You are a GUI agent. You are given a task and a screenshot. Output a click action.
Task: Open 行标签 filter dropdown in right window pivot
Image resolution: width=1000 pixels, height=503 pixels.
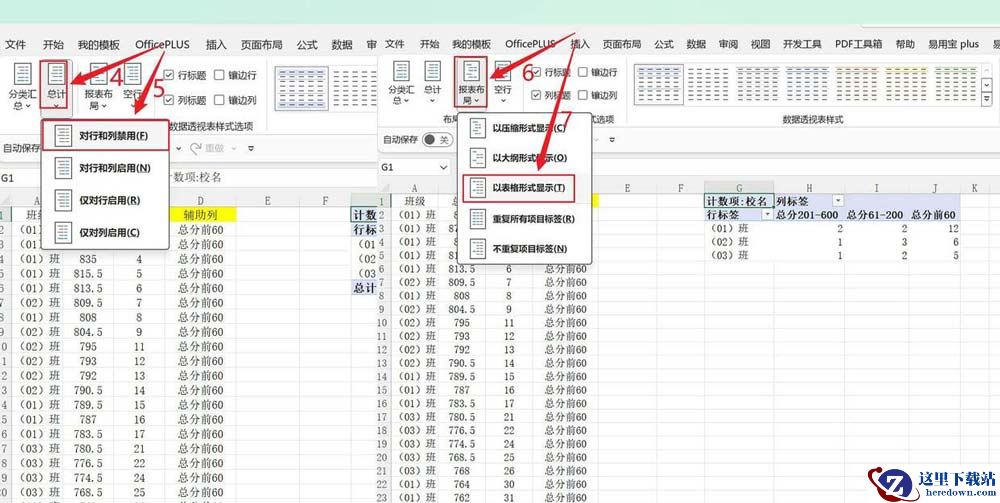(x=767, y=215)
